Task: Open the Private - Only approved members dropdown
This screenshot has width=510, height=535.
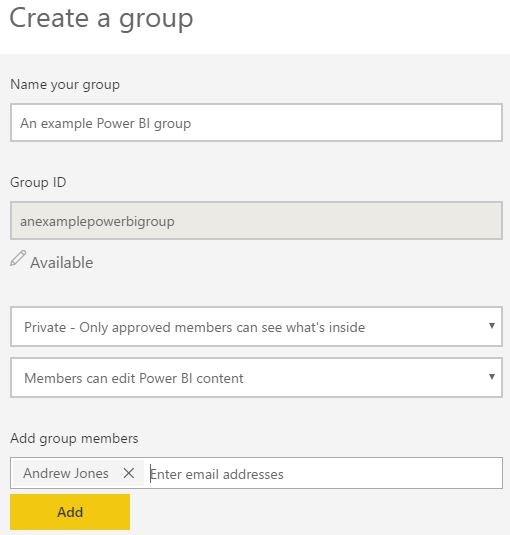Action: (256, 327)
